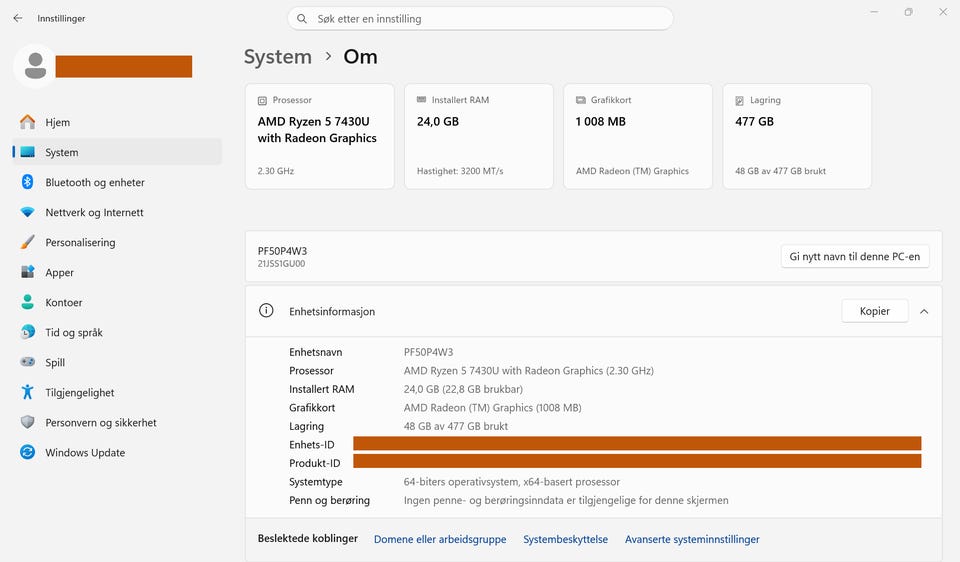This screenshot has height=562, width=960.
Task: Open the Lagring 477 GB card
Action: (x=797, y=136)
